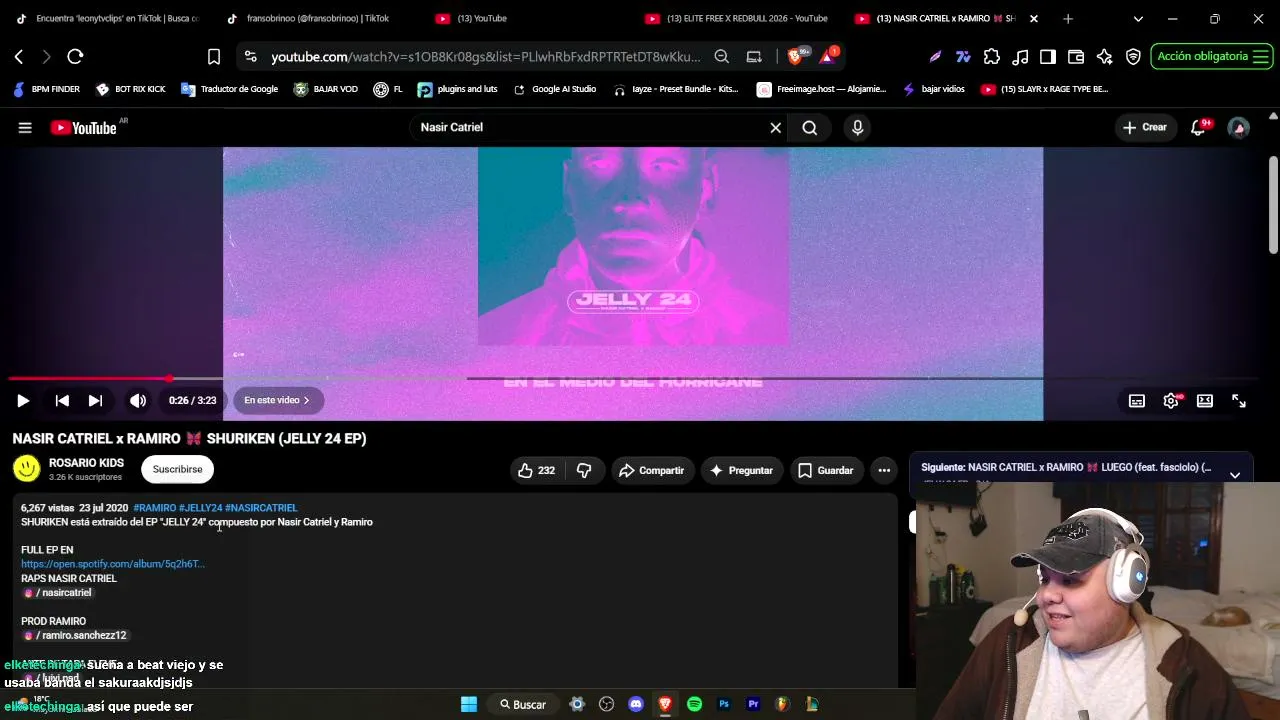This screenshot has height=720, width=1280.
Task: Click the Preguntar button
Action: [741, 470]
